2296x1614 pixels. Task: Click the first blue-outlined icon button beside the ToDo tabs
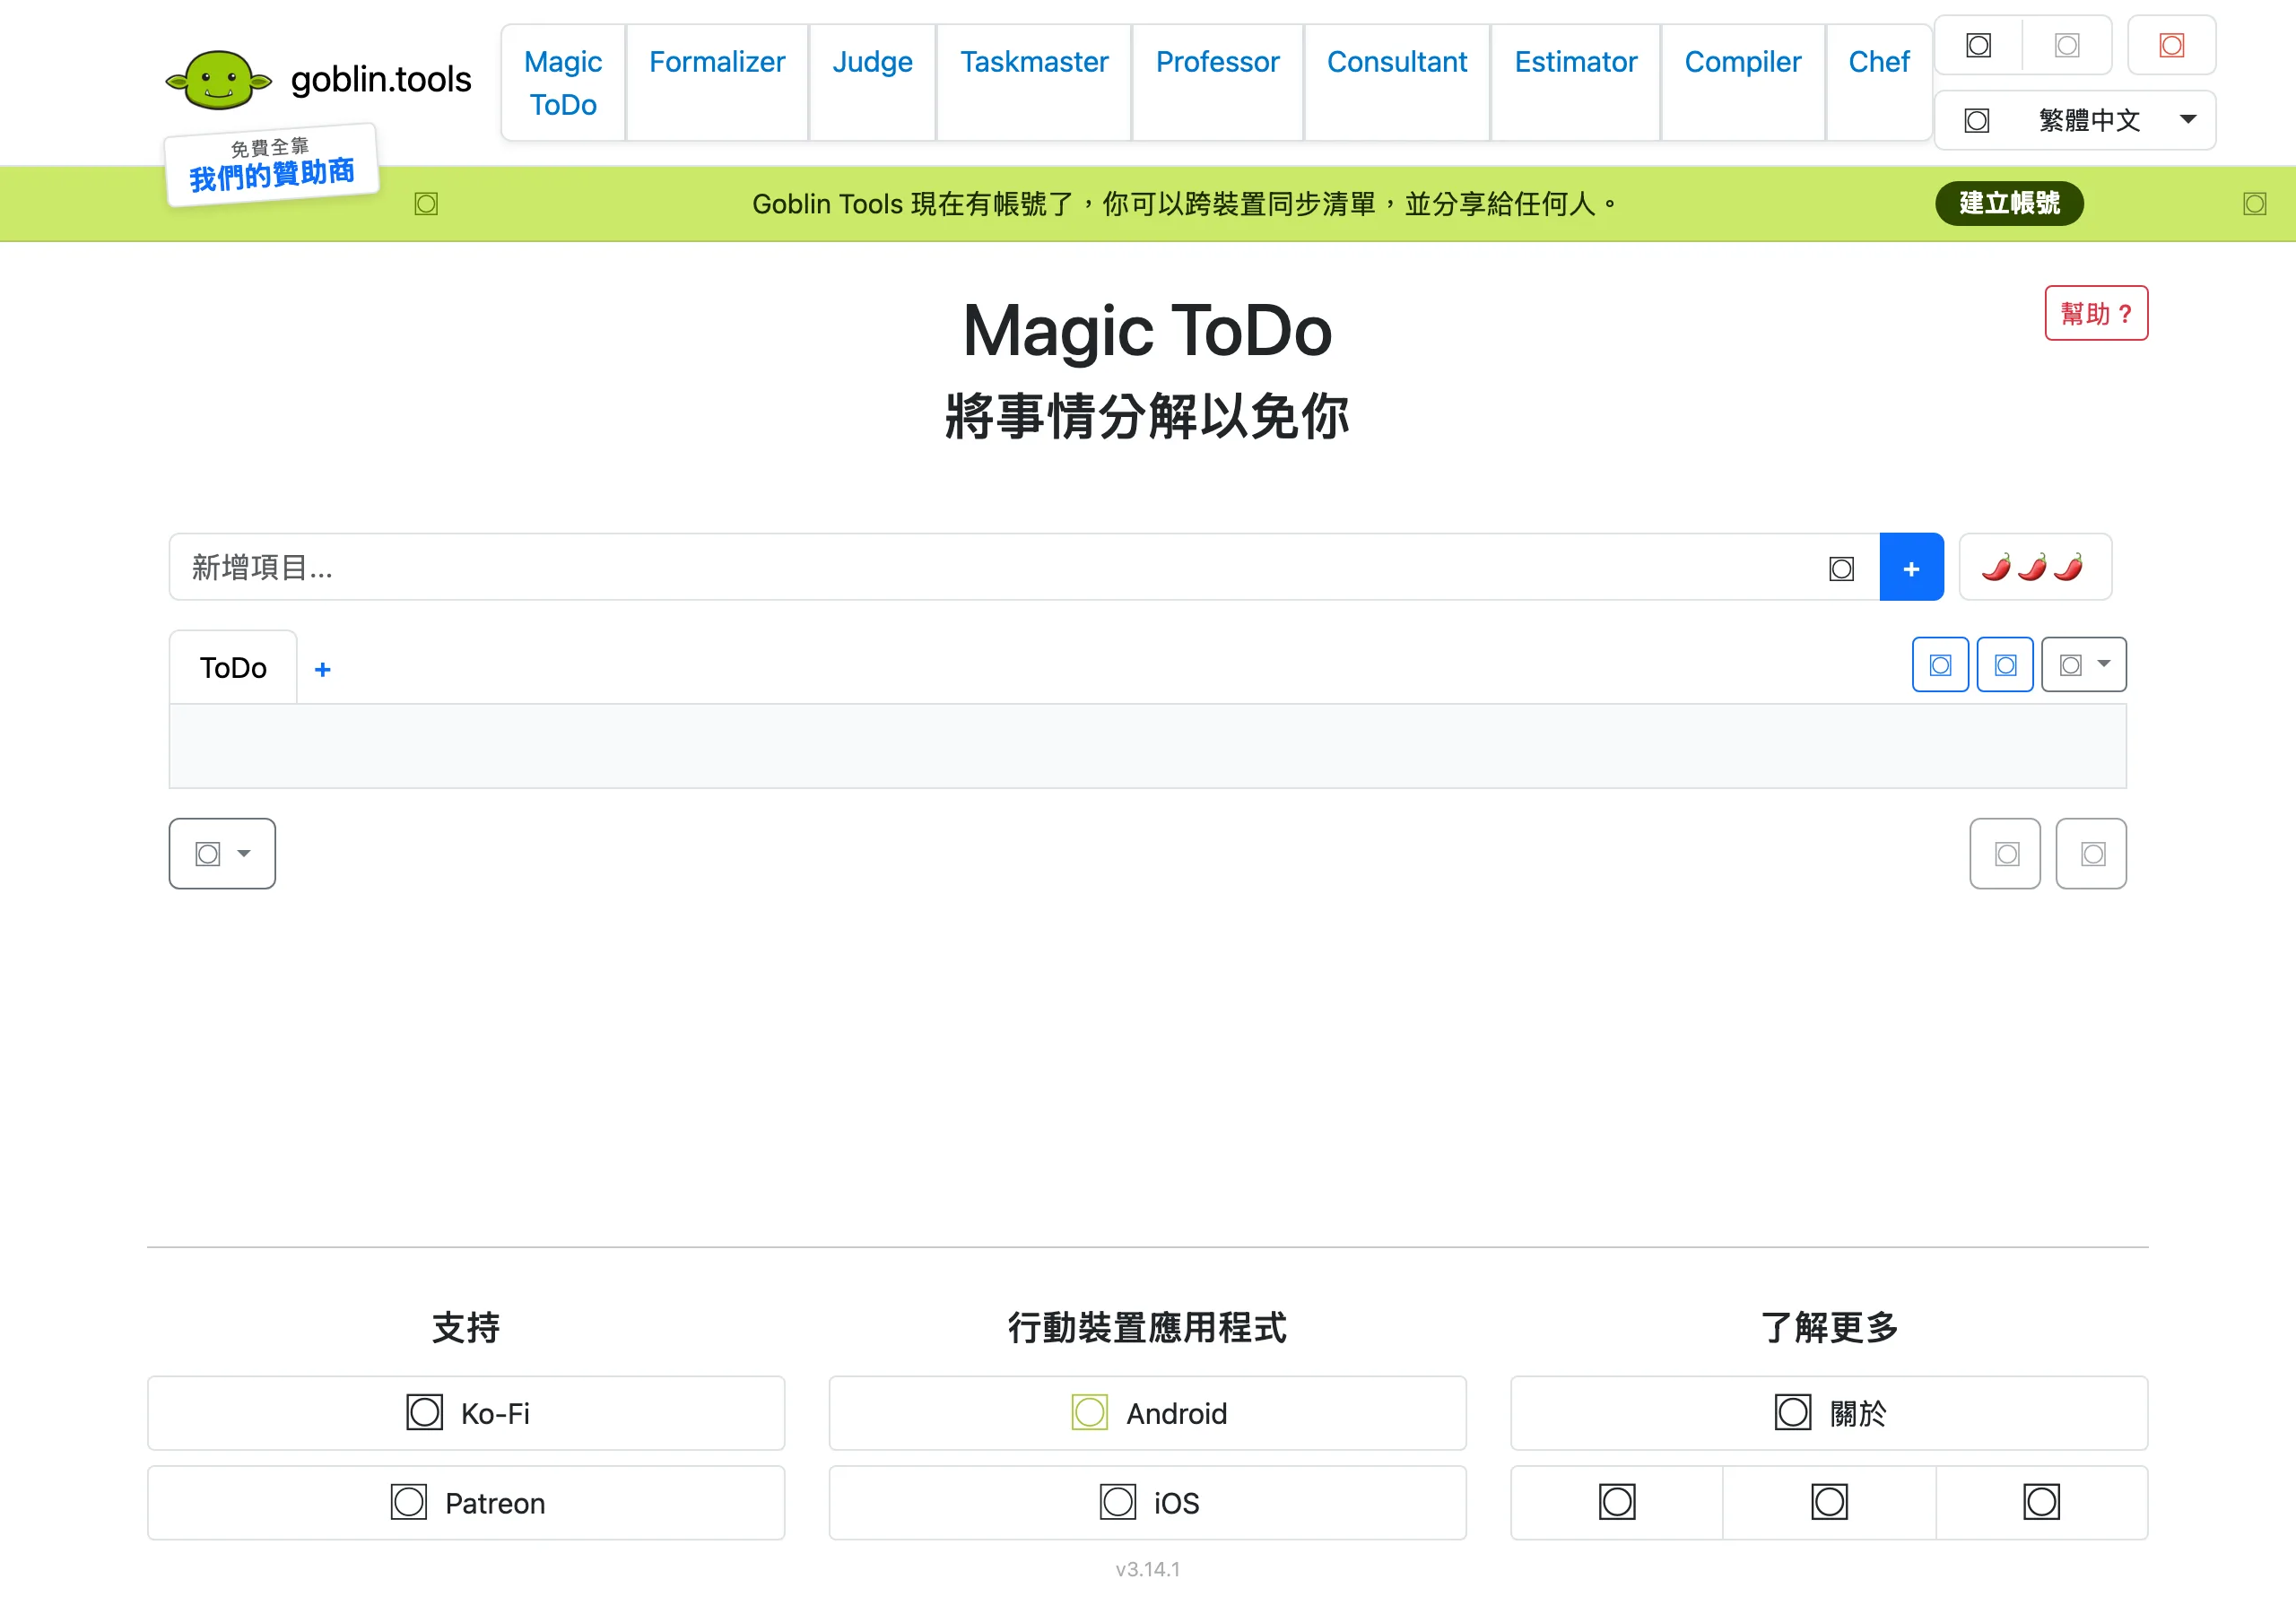[x=1940, y=665]
